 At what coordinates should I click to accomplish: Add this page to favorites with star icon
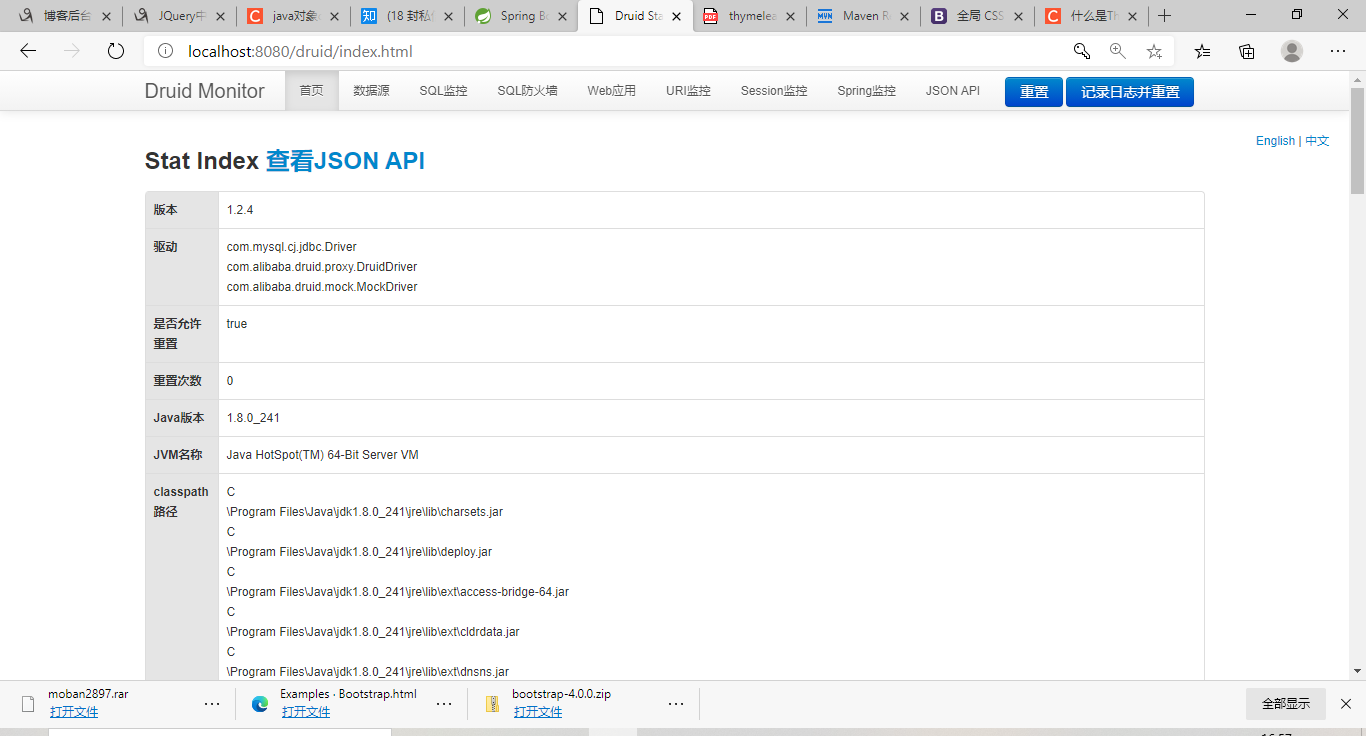coord(1154,51)
